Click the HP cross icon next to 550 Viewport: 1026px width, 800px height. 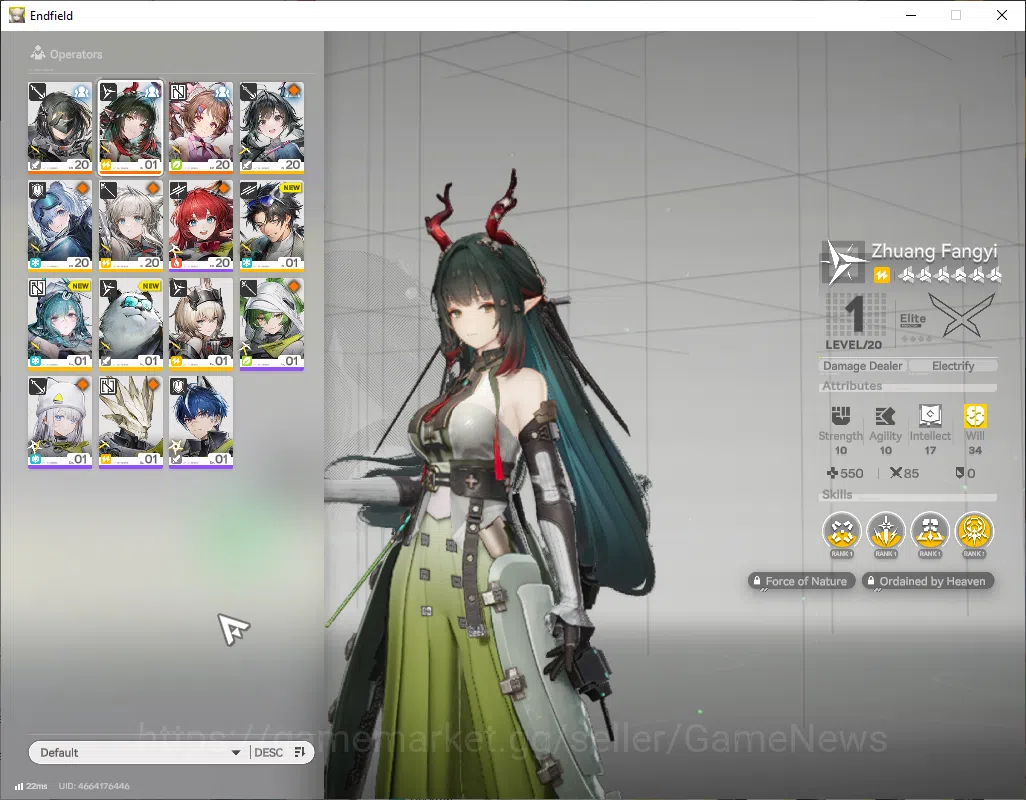click(832, 473)
